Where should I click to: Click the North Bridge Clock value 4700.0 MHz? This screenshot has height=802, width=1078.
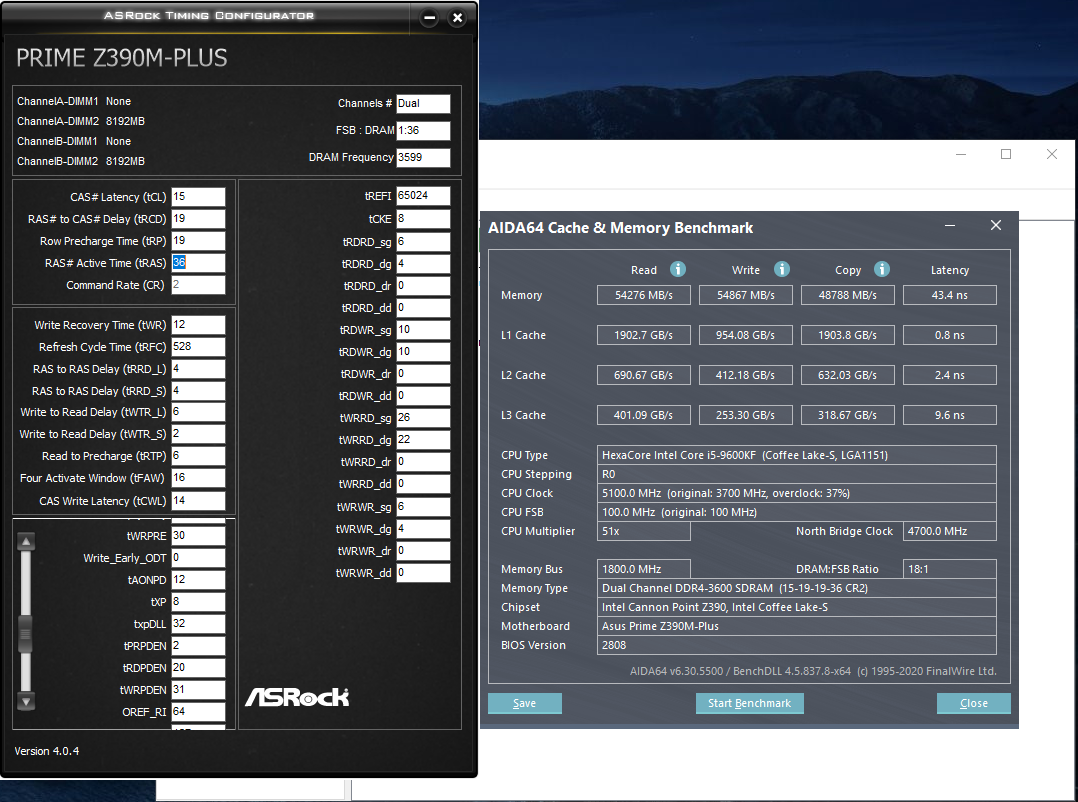tap(949, 531)
